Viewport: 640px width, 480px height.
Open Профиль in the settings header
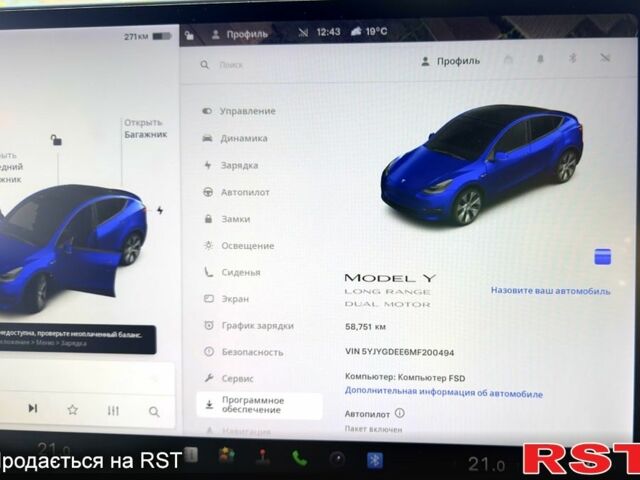pos(450,62)
